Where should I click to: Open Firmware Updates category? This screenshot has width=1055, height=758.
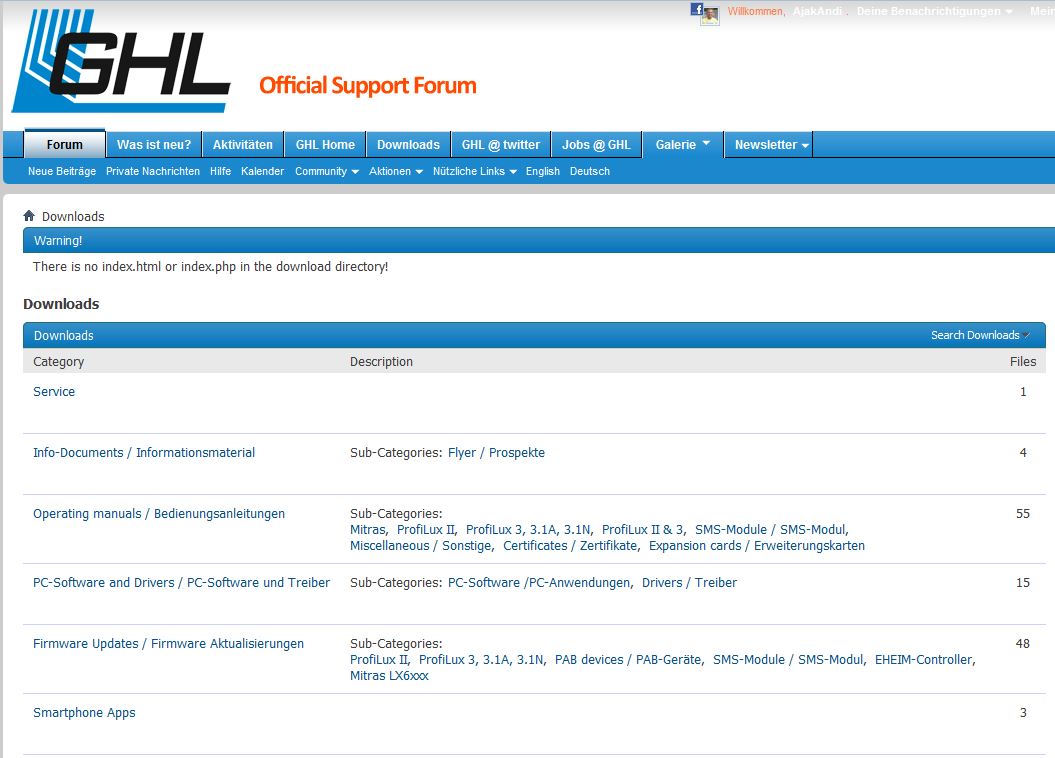click(168, 644)
